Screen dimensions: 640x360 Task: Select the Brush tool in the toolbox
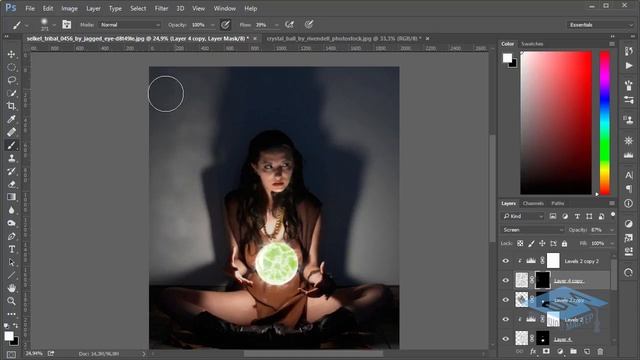pos(11,145)
